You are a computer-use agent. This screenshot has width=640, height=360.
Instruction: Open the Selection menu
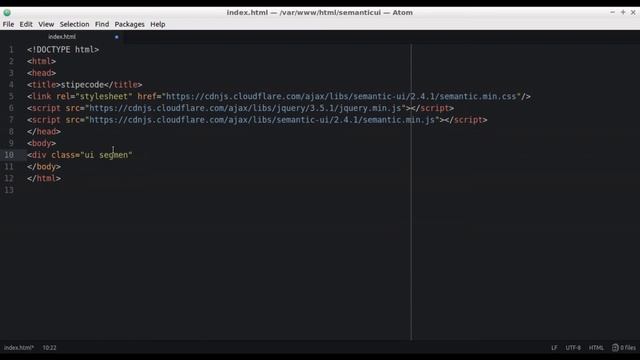[74, 24]
